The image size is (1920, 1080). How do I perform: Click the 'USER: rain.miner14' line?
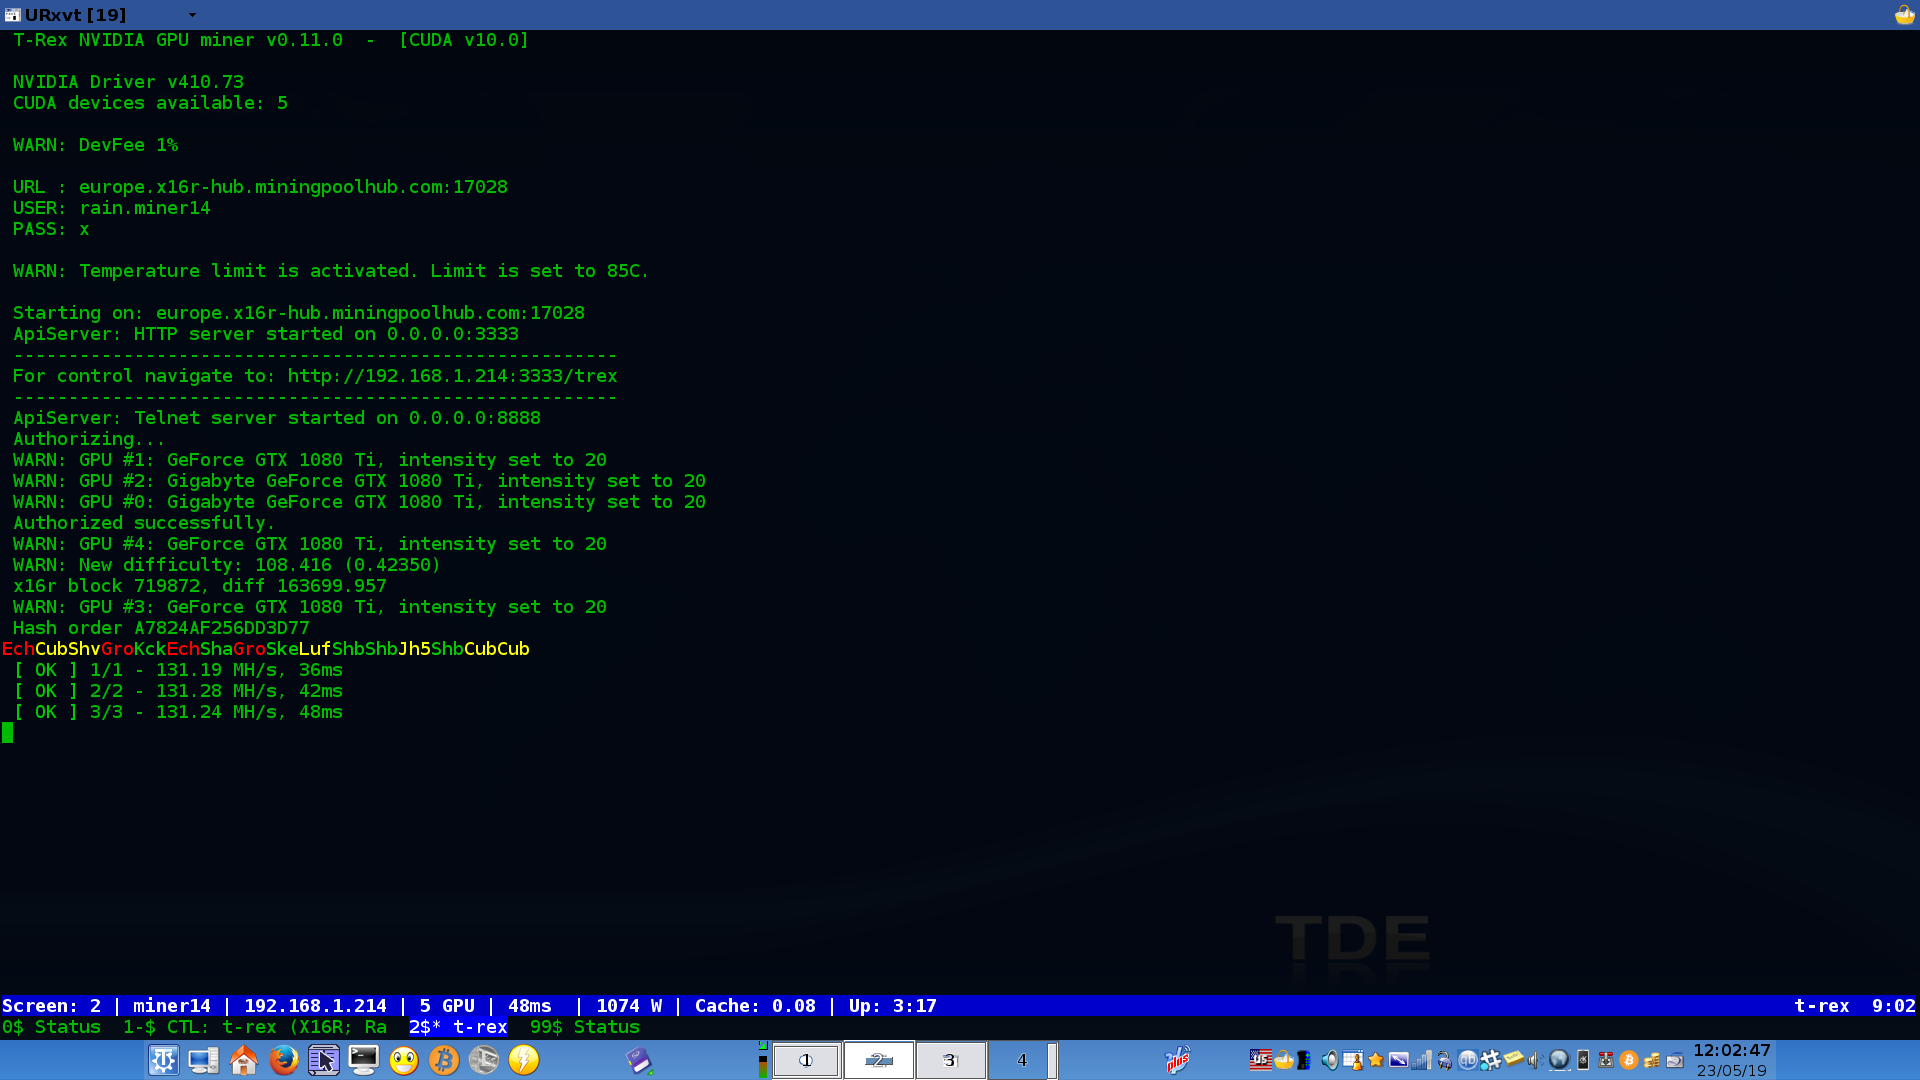[x=112, y=208]
